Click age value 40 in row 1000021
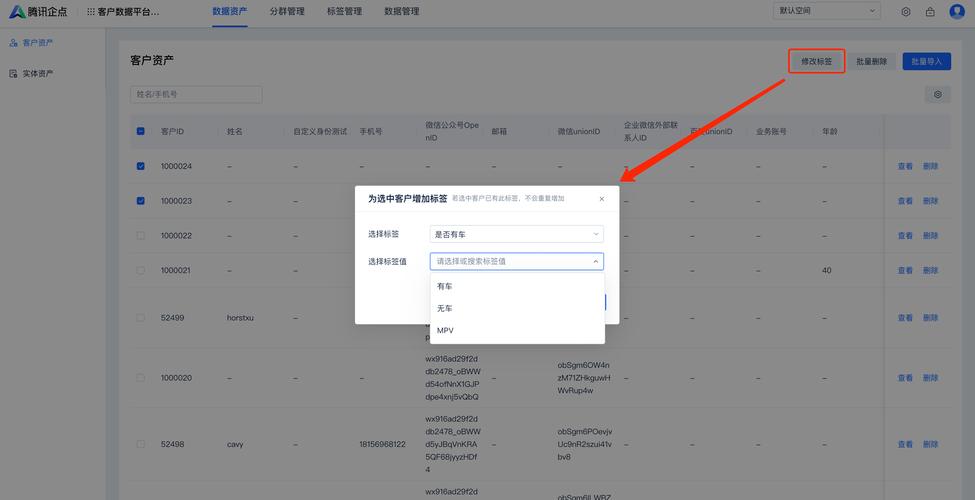The height and width of the screenshot is (500, 975). coord(826,271)
